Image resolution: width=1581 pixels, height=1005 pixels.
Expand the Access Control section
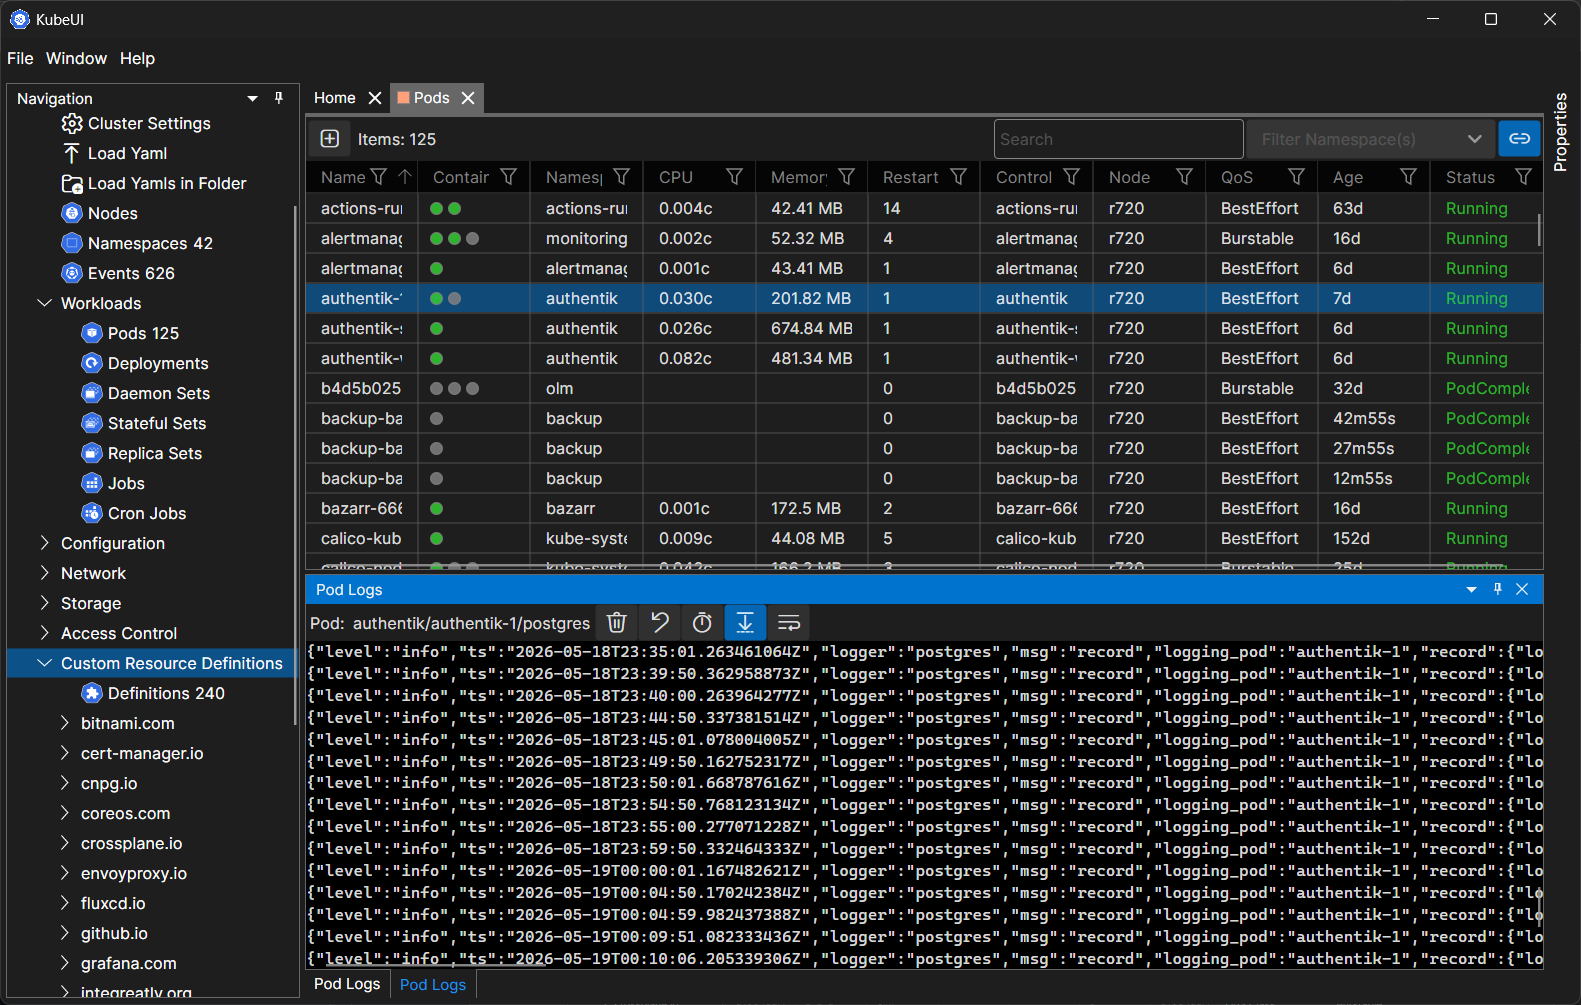(44, 633)
